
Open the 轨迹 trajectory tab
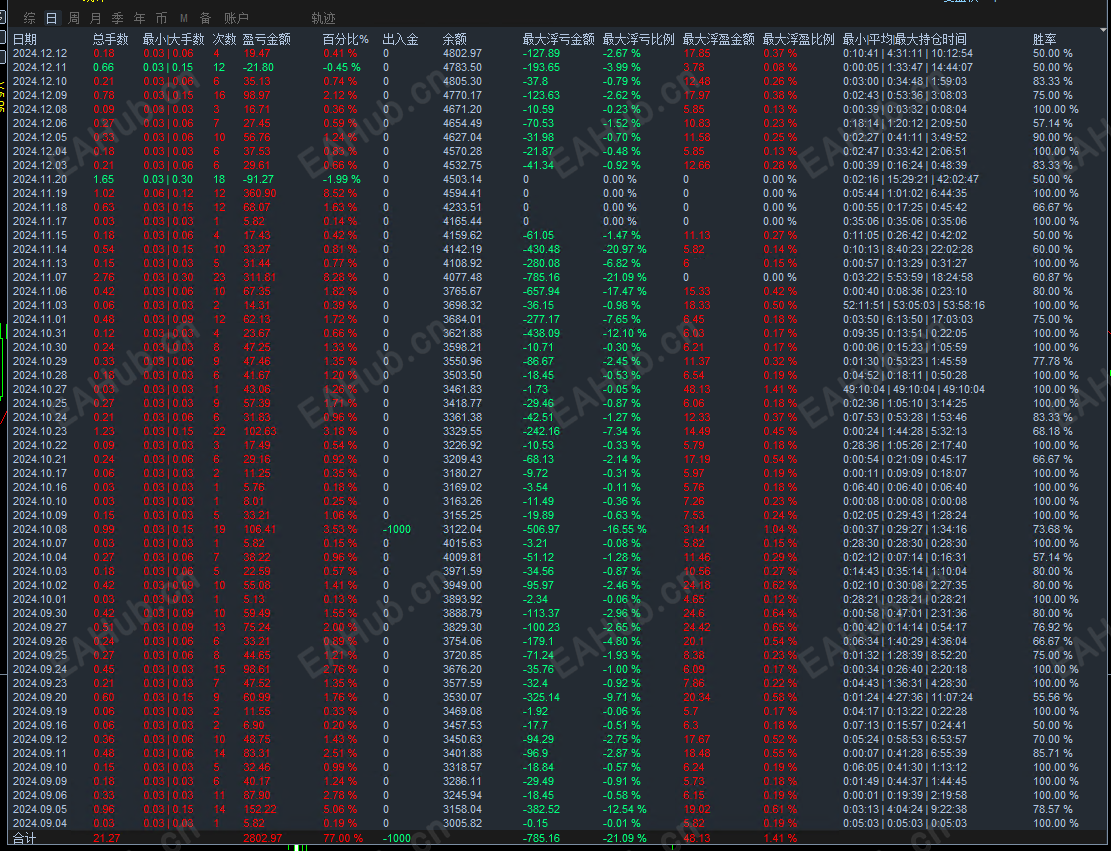pyautogui.click(x=323, y=18)
